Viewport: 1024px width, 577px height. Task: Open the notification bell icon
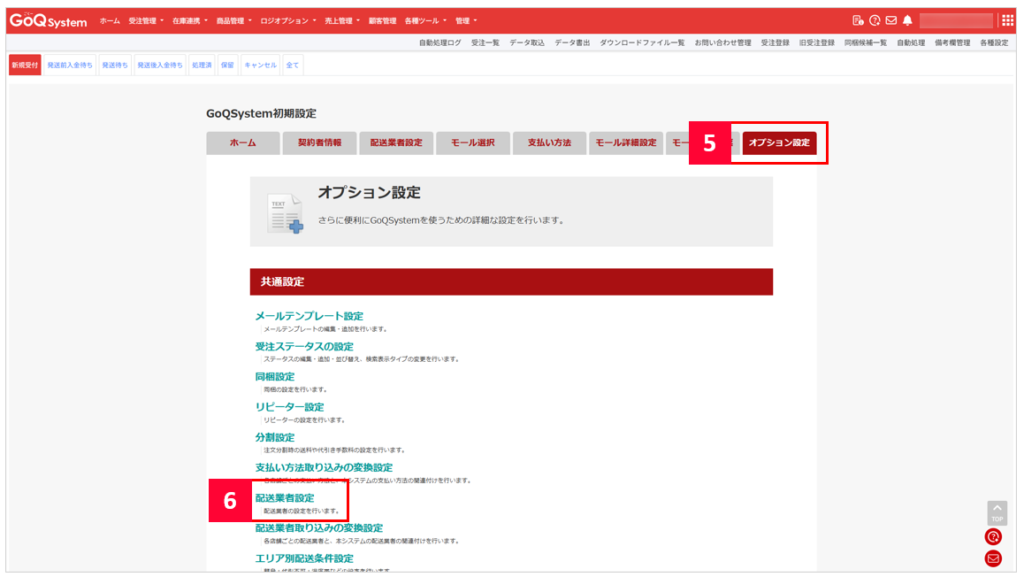pos(907,21)
